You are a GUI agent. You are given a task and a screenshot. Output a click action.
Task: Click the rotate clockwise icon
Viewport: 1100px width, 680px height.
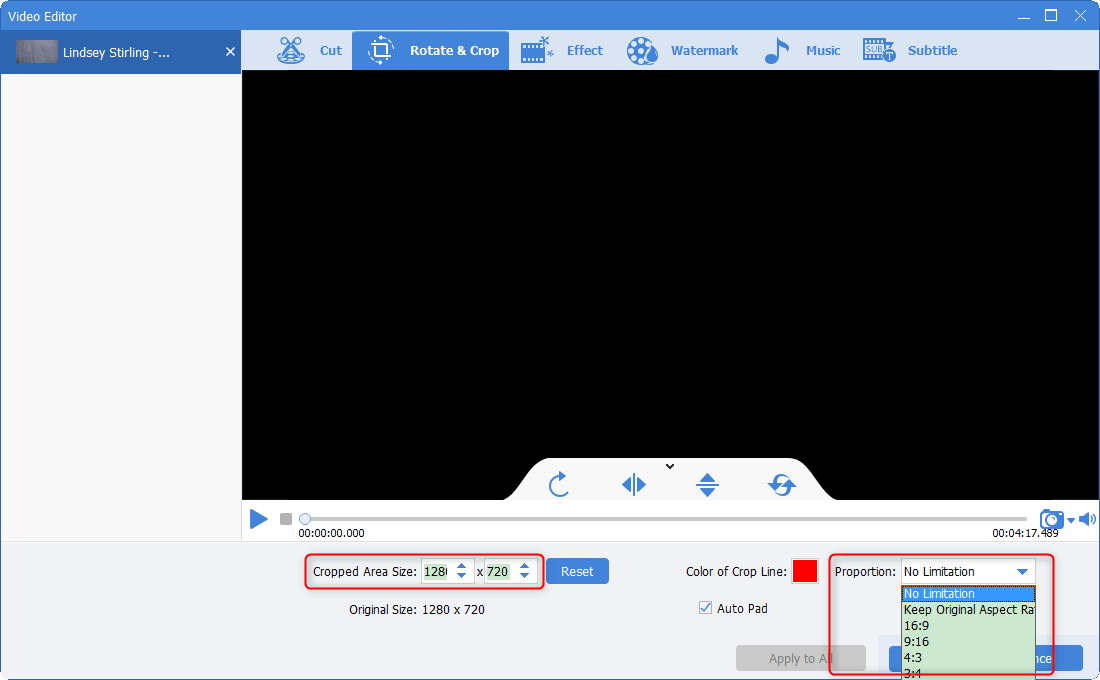(559, 485)
